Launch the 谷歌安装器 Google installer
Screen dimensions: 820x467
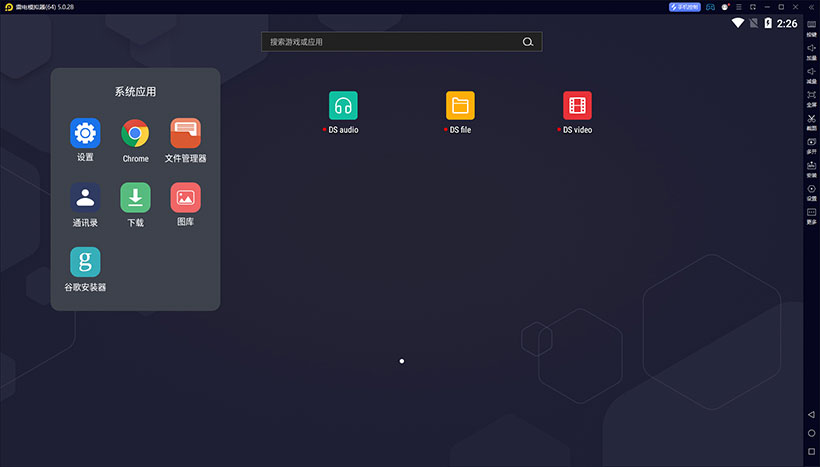(85, 262)
